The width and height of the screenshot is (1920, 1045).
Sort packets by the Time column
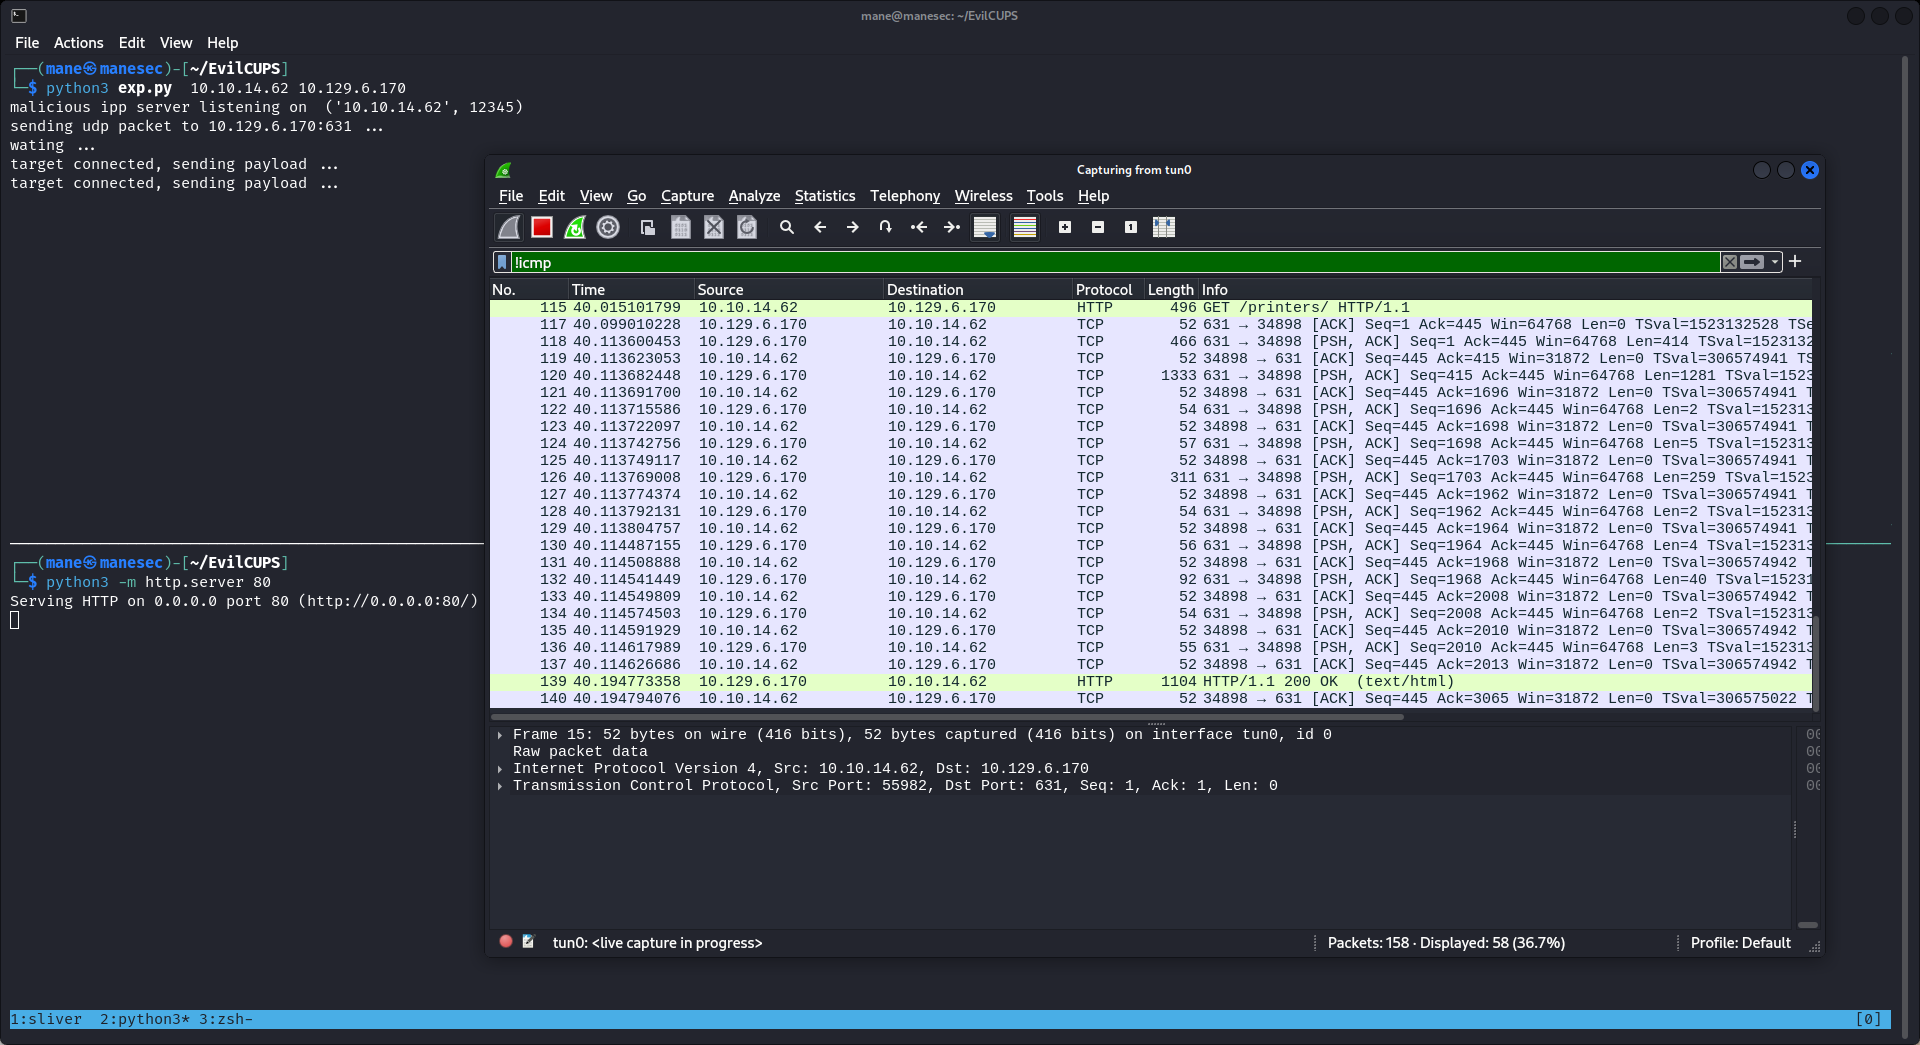[x=631, y=290]
